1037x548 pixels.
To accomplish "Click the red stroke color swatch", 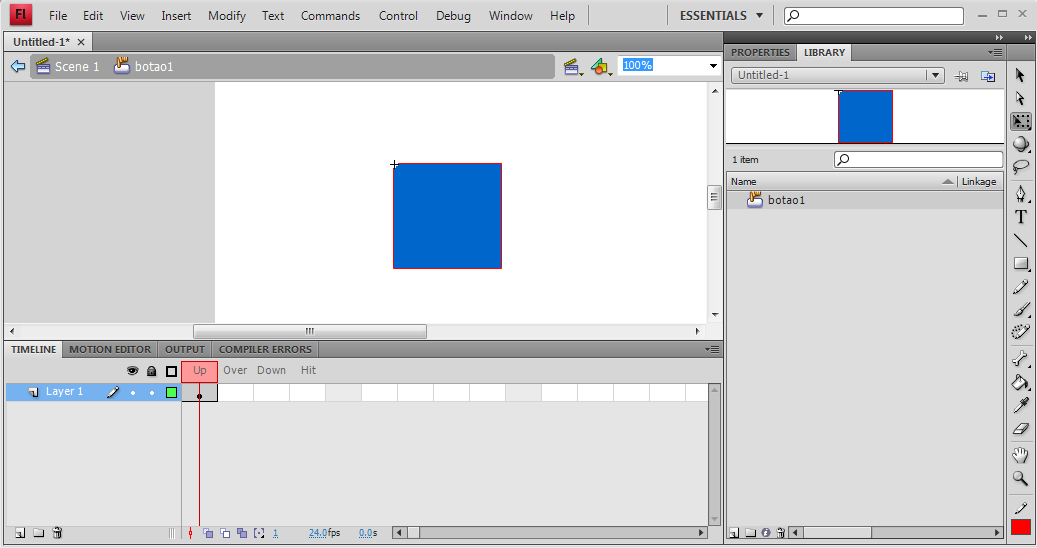I will click(x=1020, y=527).
